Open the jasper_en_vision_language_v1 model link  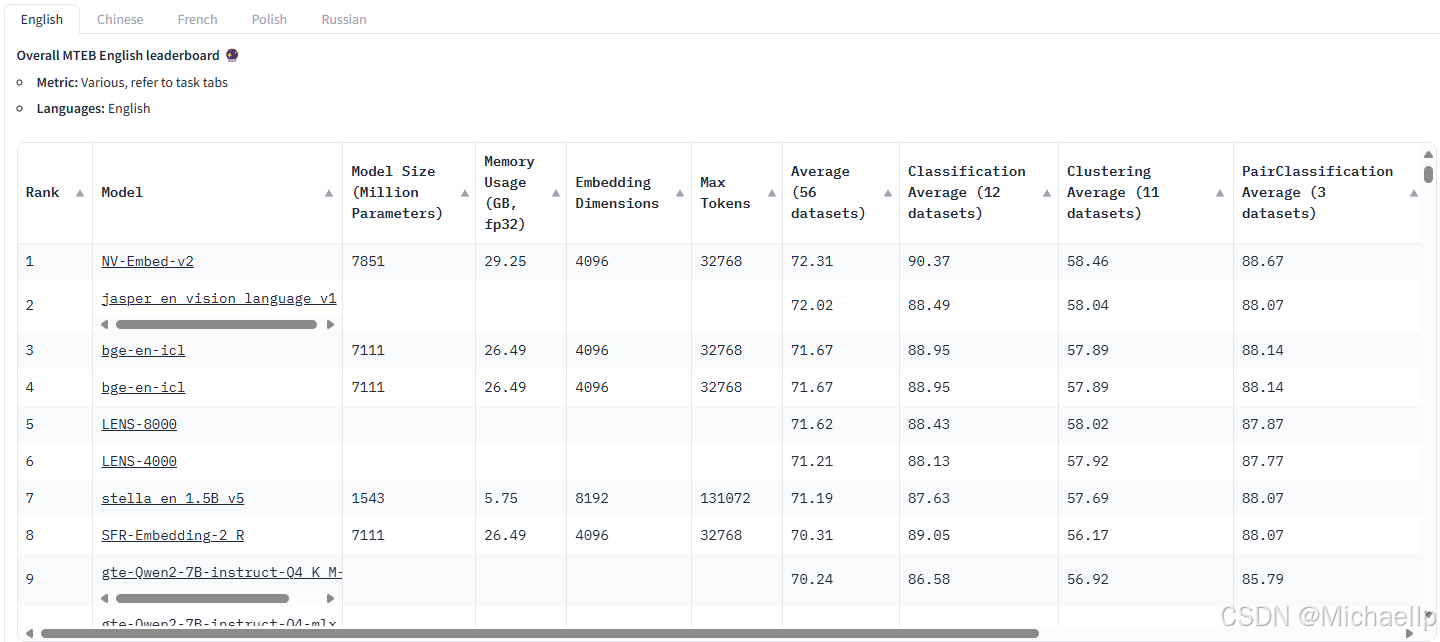pos(219,298)
